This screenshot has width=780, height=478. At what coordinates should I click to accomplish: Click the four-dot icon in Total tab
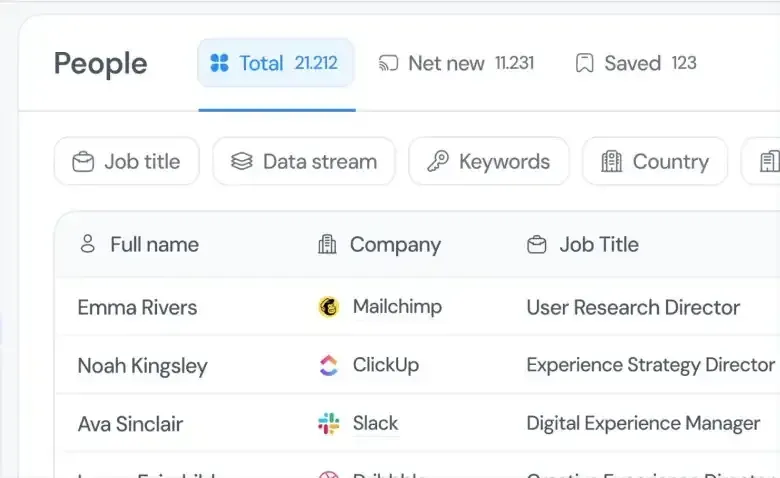click(219, 63)
